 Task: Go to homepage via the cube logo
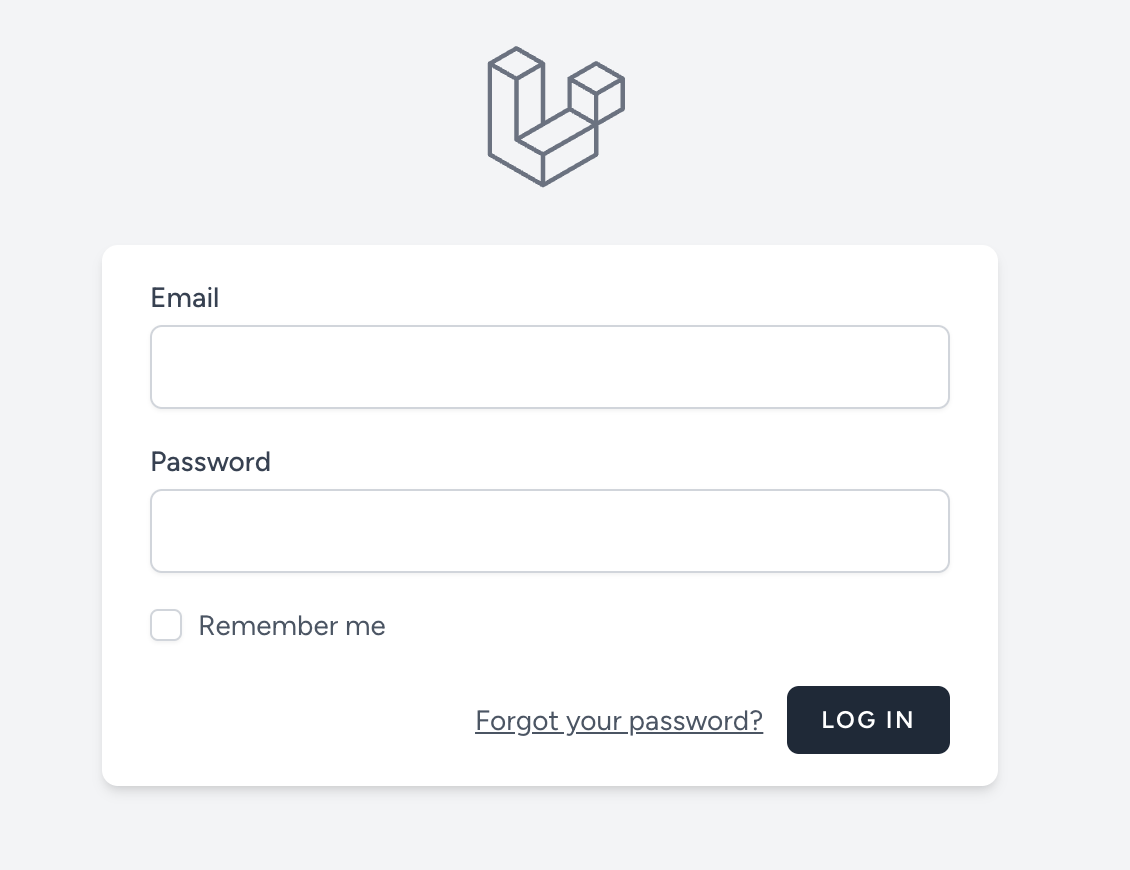click(555, 116)
